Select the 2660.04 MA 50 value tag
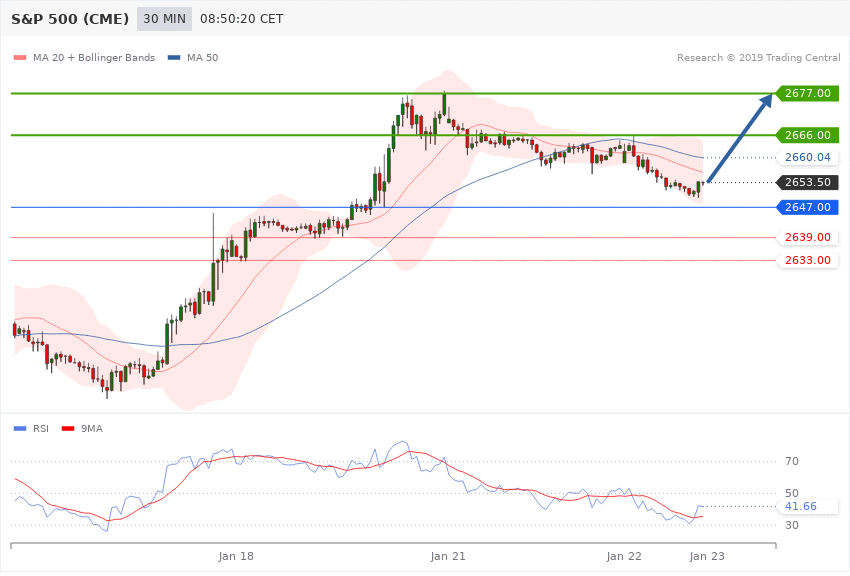Screen dimensions: 850x576 (x=808, y=157)
